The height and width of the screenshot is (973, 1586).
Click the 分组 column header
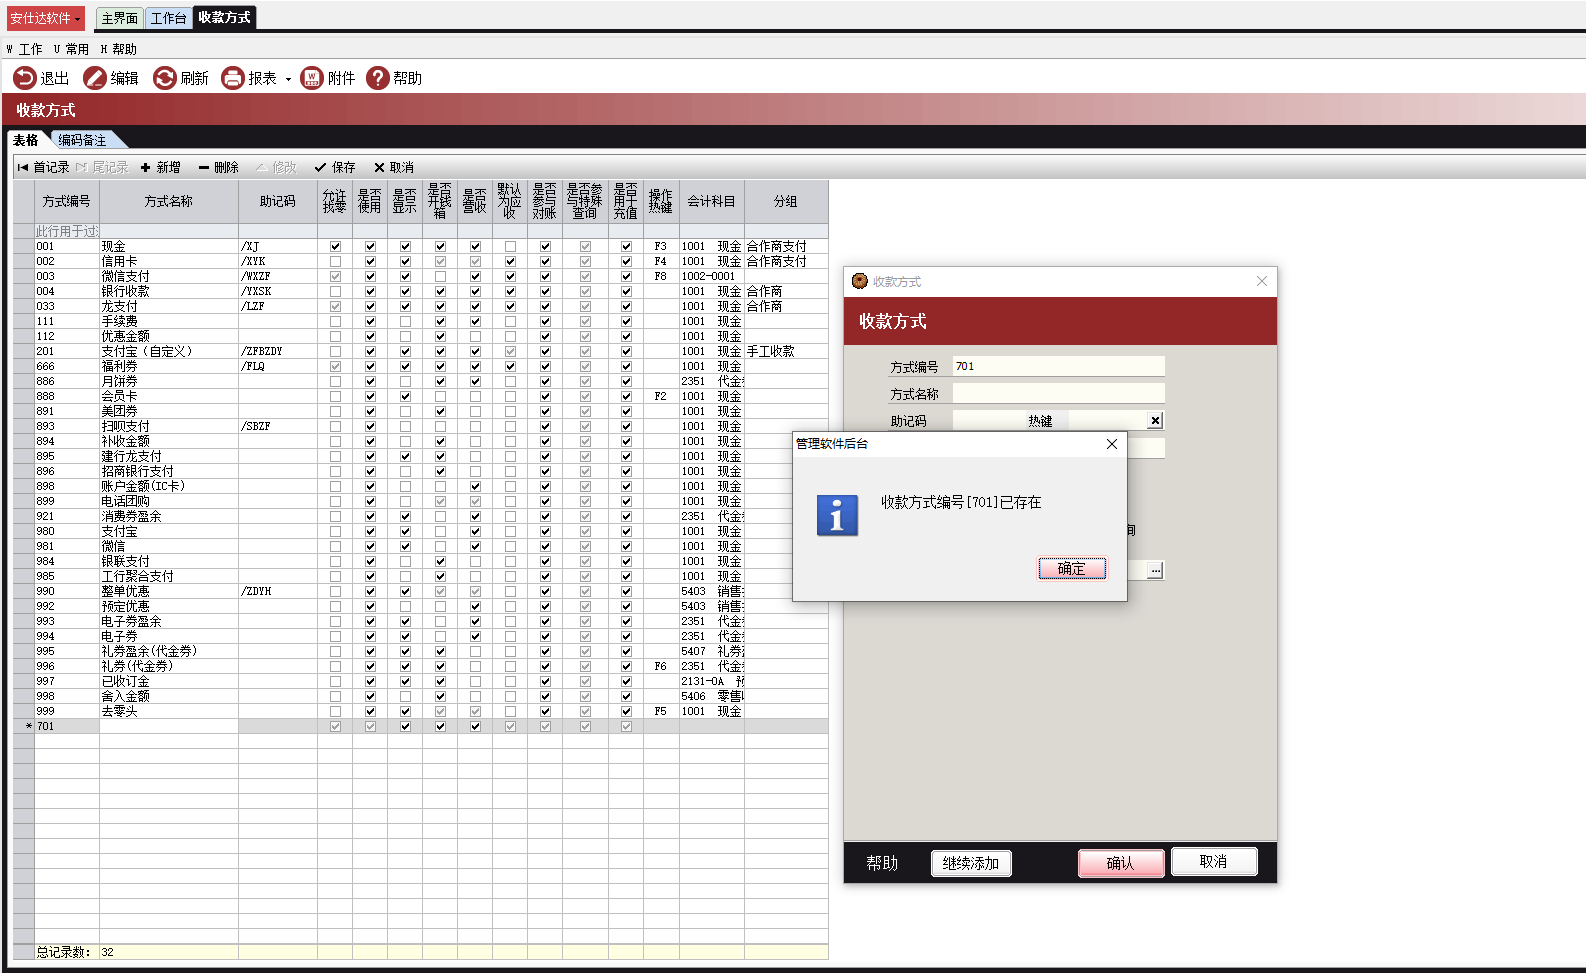[x=786, y=202]
